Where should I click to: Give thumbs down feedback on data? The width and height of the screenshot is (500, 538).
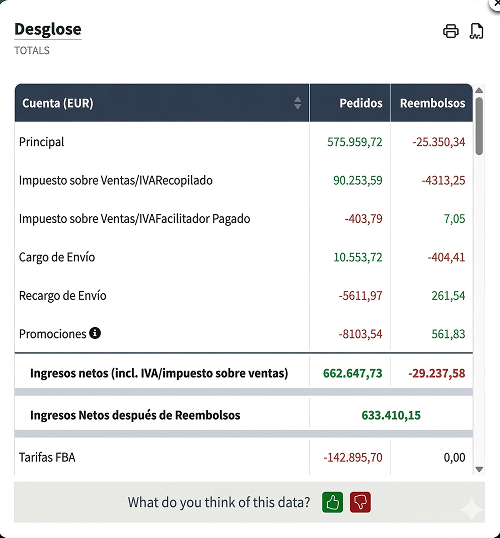pos(360,502)
